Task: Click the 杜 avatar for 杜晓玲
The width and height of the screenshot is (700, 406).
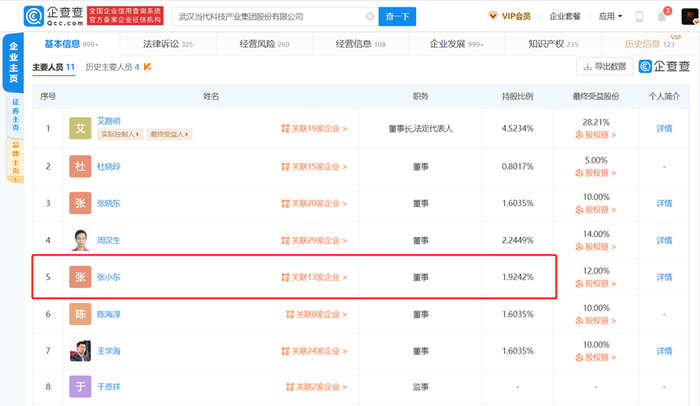Action: (x=81, y=166)
